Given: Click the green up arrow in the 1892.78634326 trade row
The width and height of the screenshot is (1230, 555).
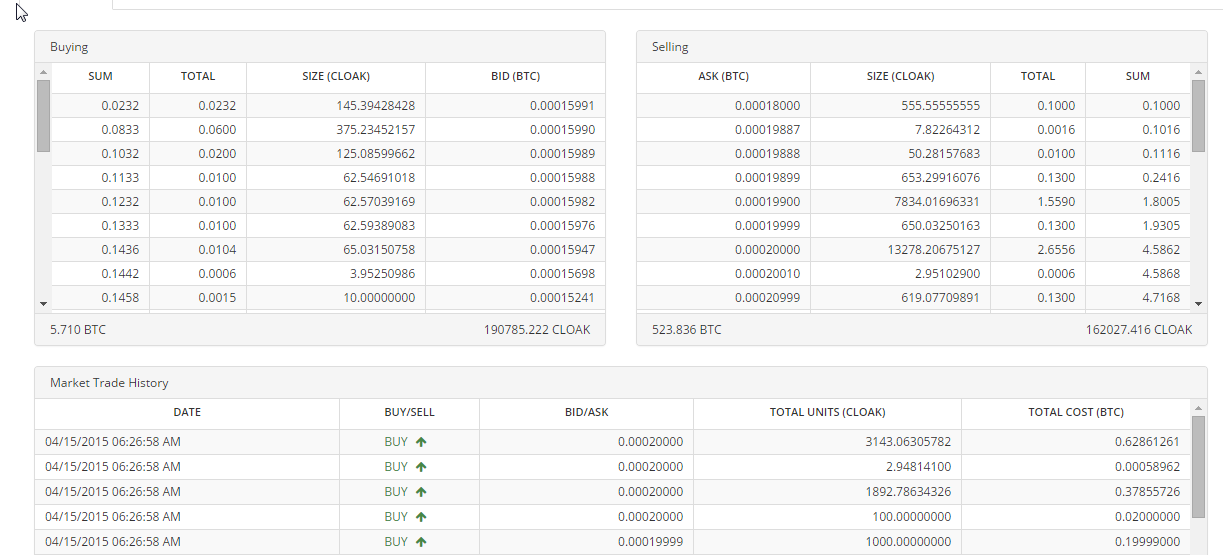Looking at the screenshot, I should 421,491.
